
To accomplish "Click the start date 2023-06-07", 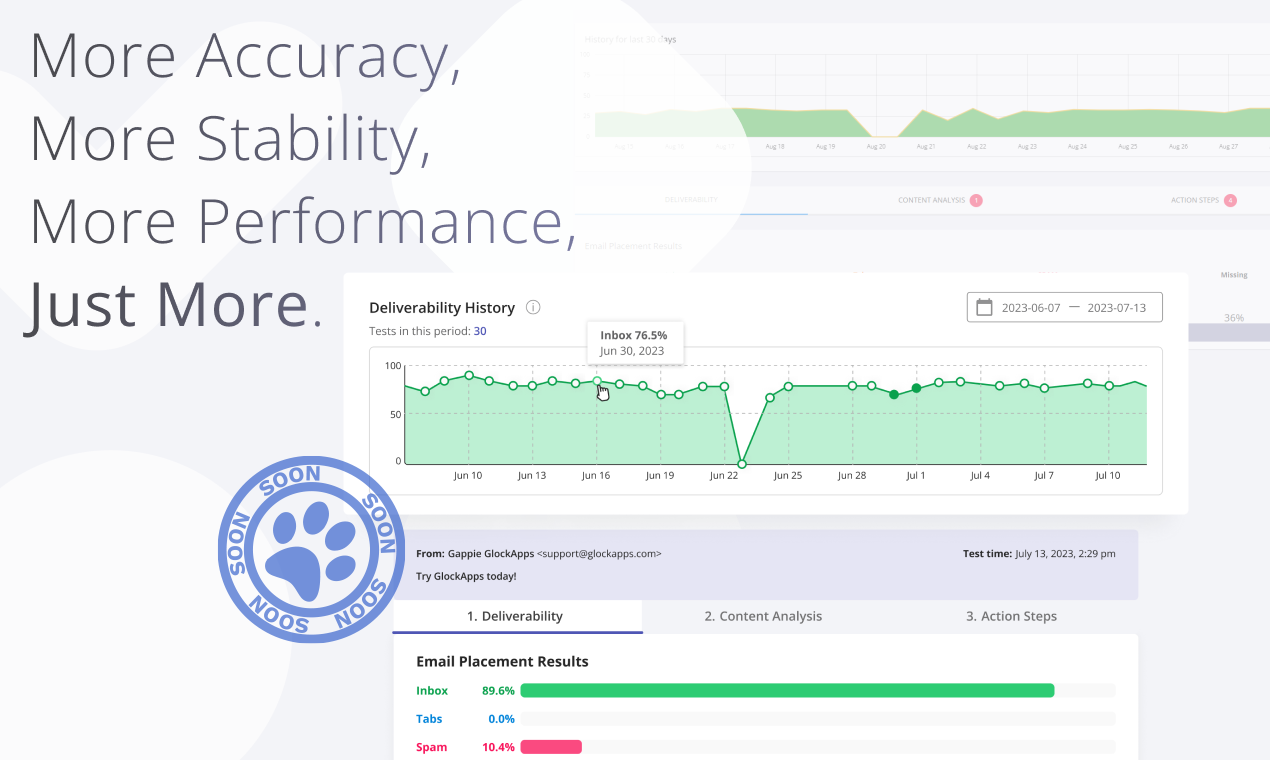I will click(x=1030, y=308).
